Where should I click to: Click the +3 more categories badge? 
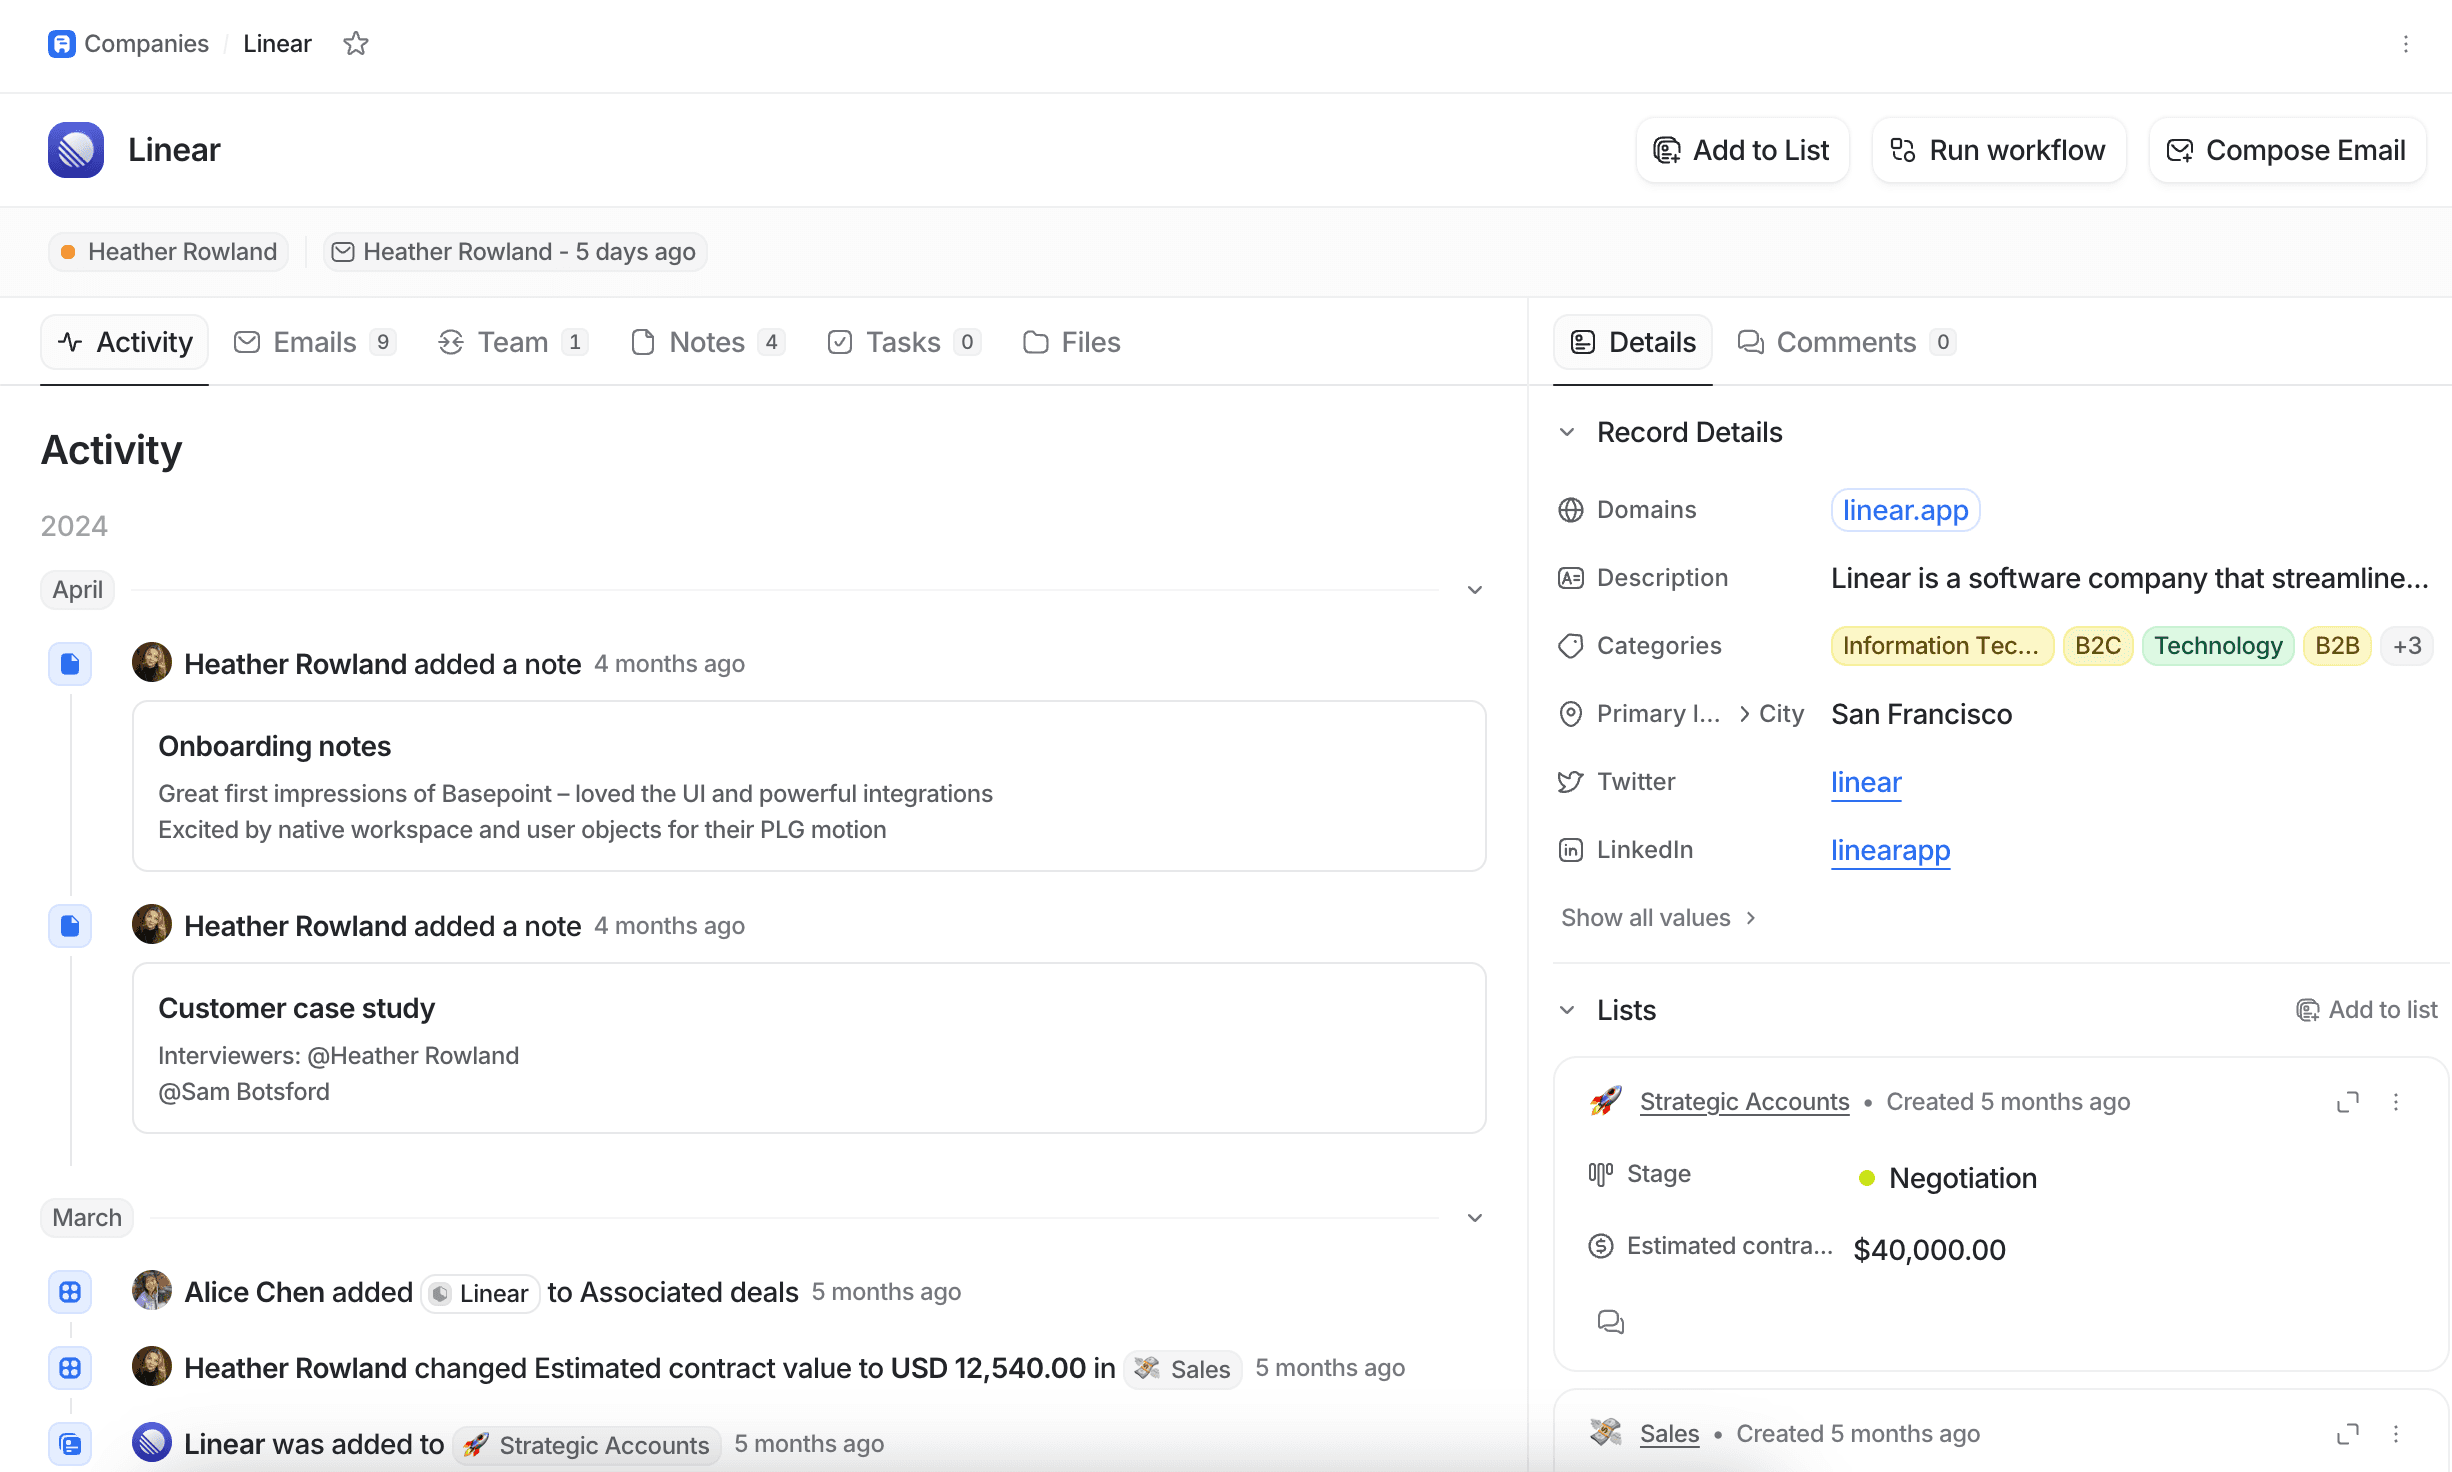click(2408, 646)
